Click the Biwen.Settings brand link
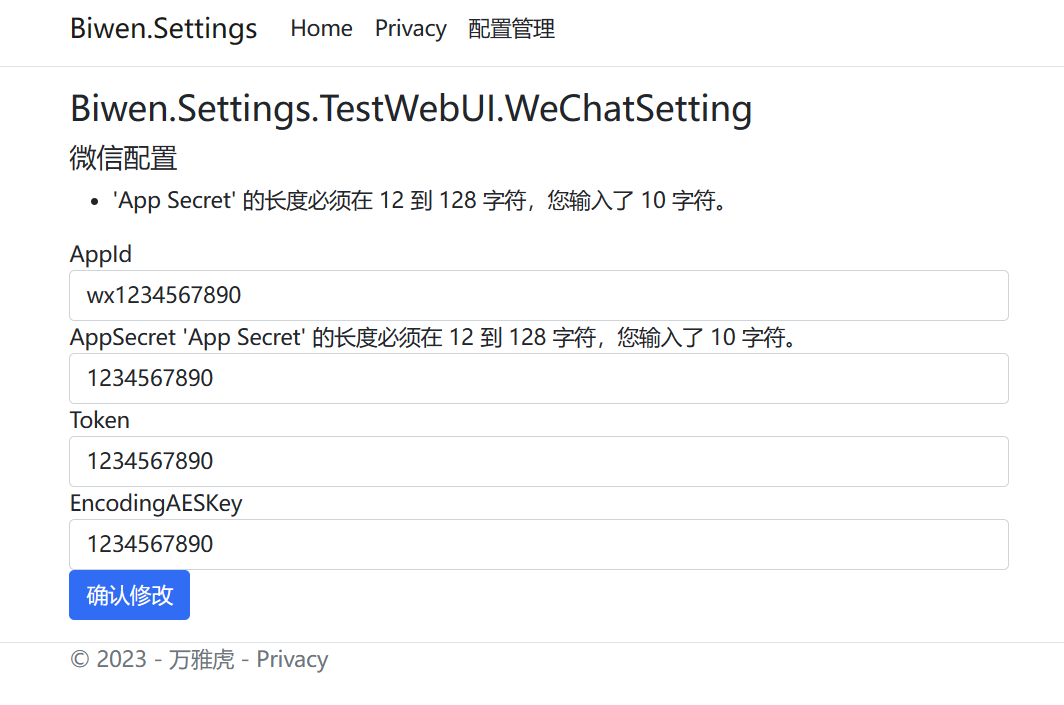Viewport: 1064px width, 705px height. point(162,29)
